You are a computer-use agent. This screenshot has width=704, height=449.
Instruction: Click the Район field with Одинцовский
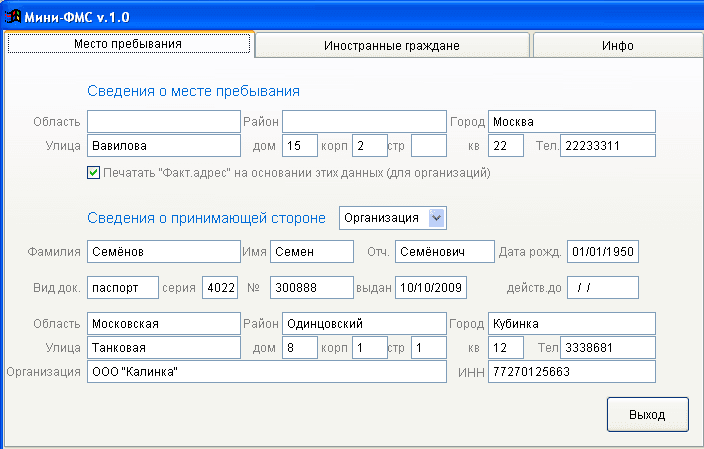[x=364, y=324]
